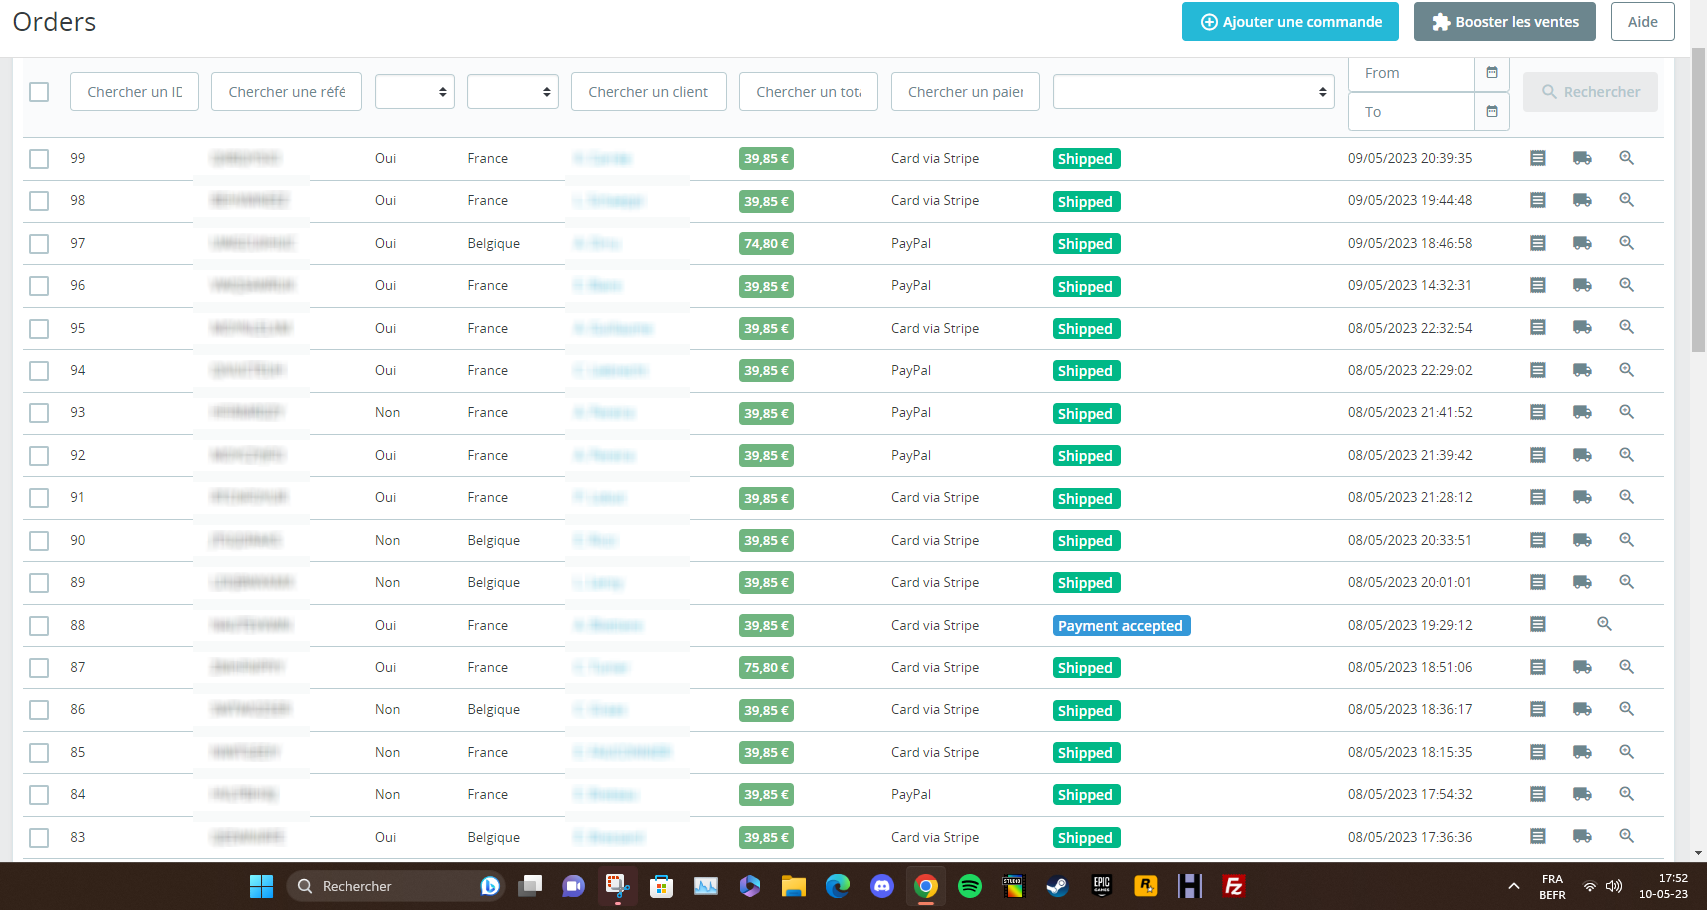Screen dimensions: 1707x910
Task: Click Ajouter une commande button
Action: [1290, 22]
